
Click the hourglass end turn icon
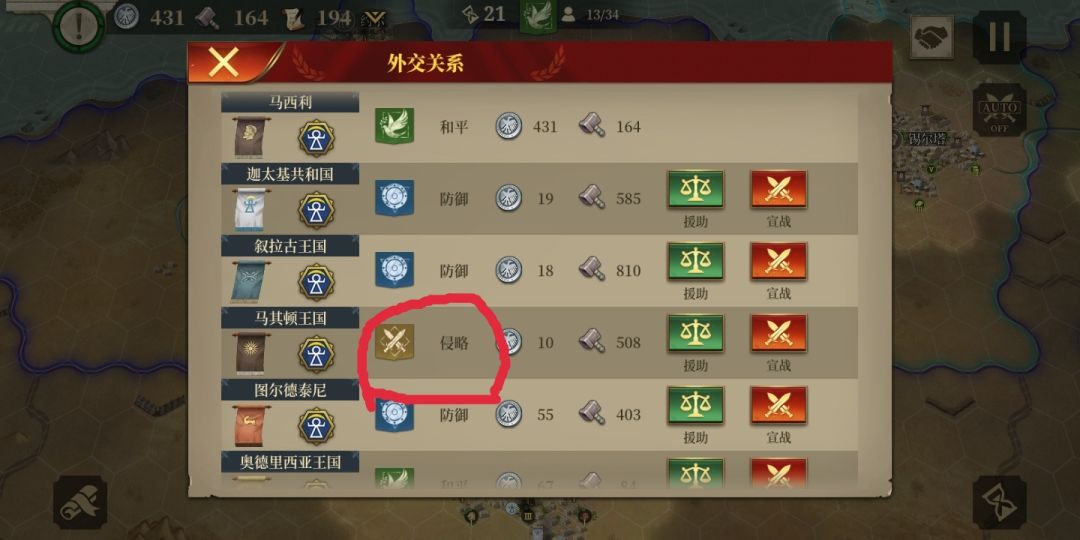coord(999,502)
